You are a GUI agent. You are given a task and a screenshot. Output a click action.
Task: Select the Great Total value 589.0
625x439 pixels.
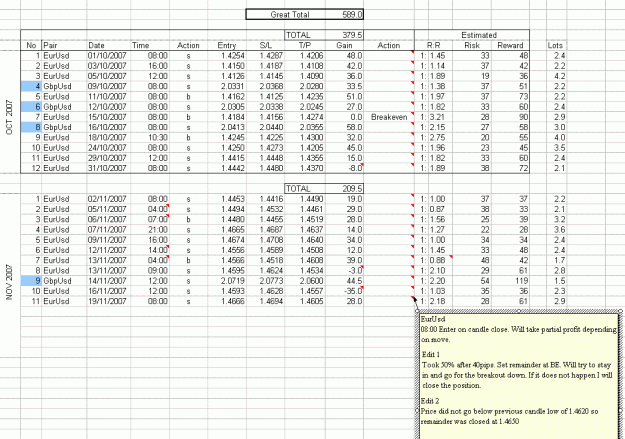coord(344,15)
